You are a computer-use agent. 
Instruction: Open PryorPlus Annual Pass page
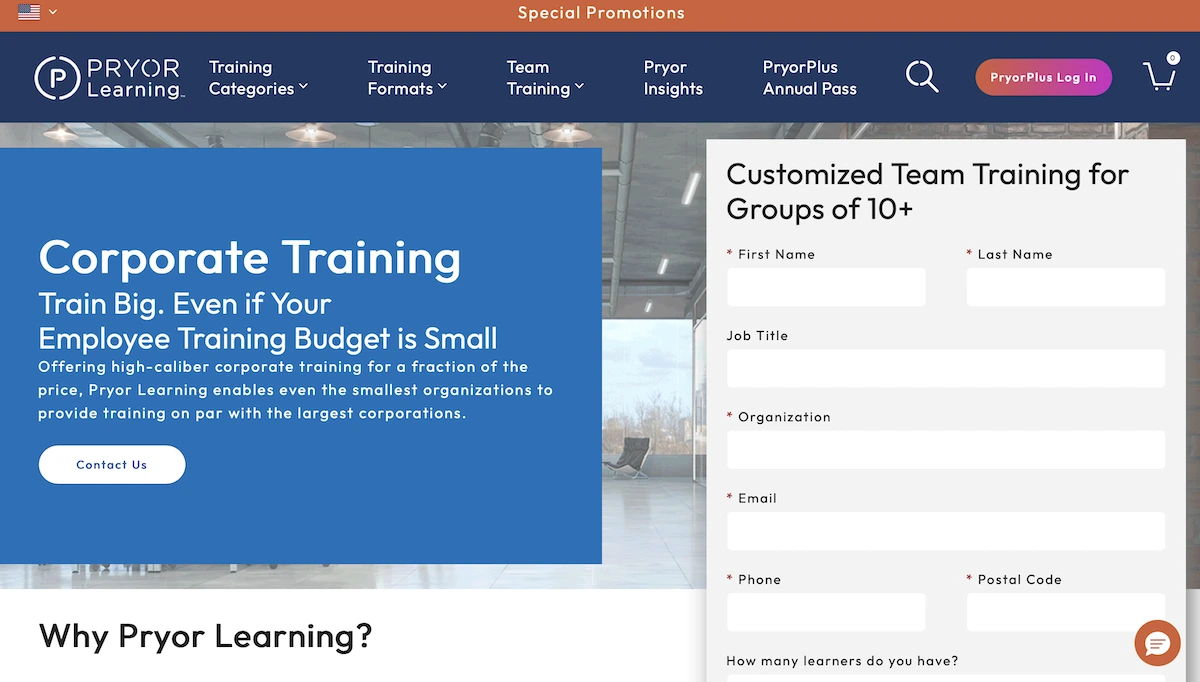click(x=809, y=78)
